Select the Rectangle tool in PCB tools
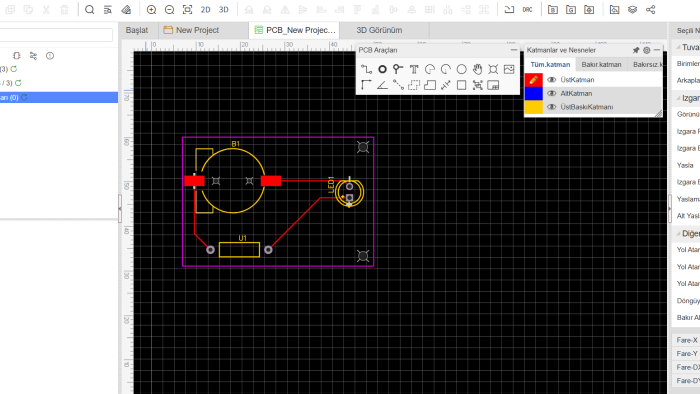Viewport: 700px width, 394px height. point(462,85)
